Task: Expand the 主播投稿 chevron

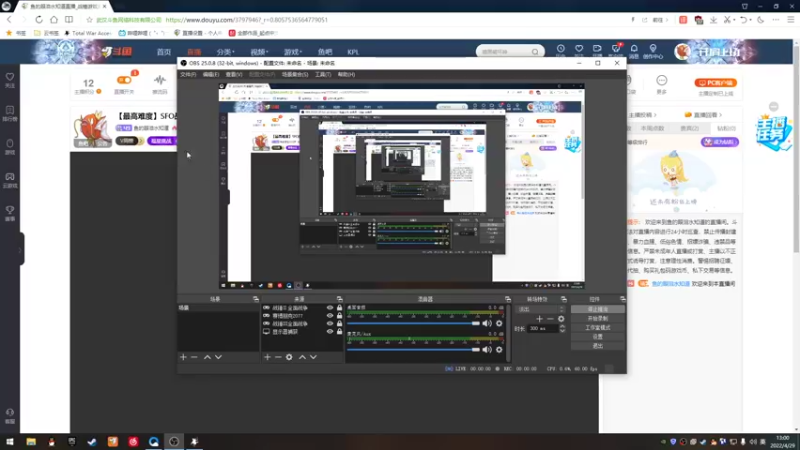Action: click(655, 115)
